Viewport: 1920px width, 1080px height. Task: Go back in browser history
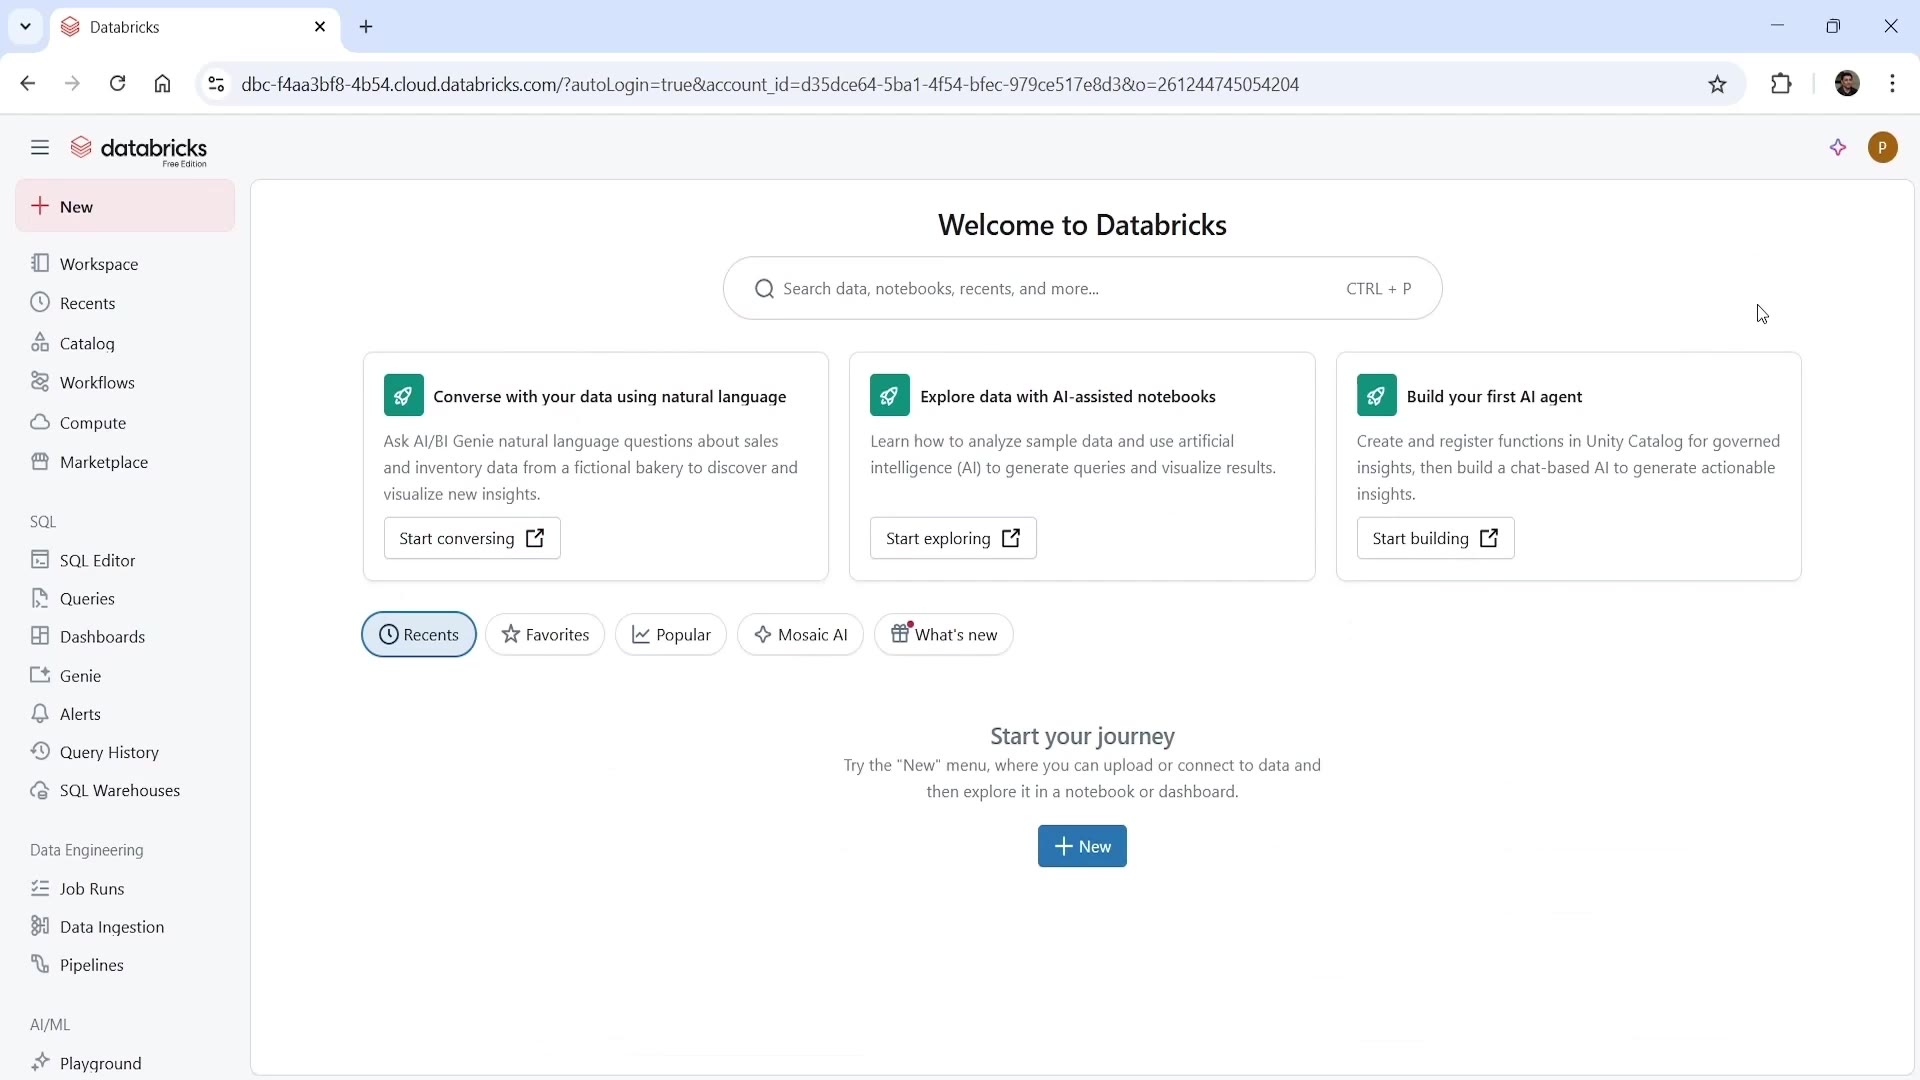tap(28, 84)
